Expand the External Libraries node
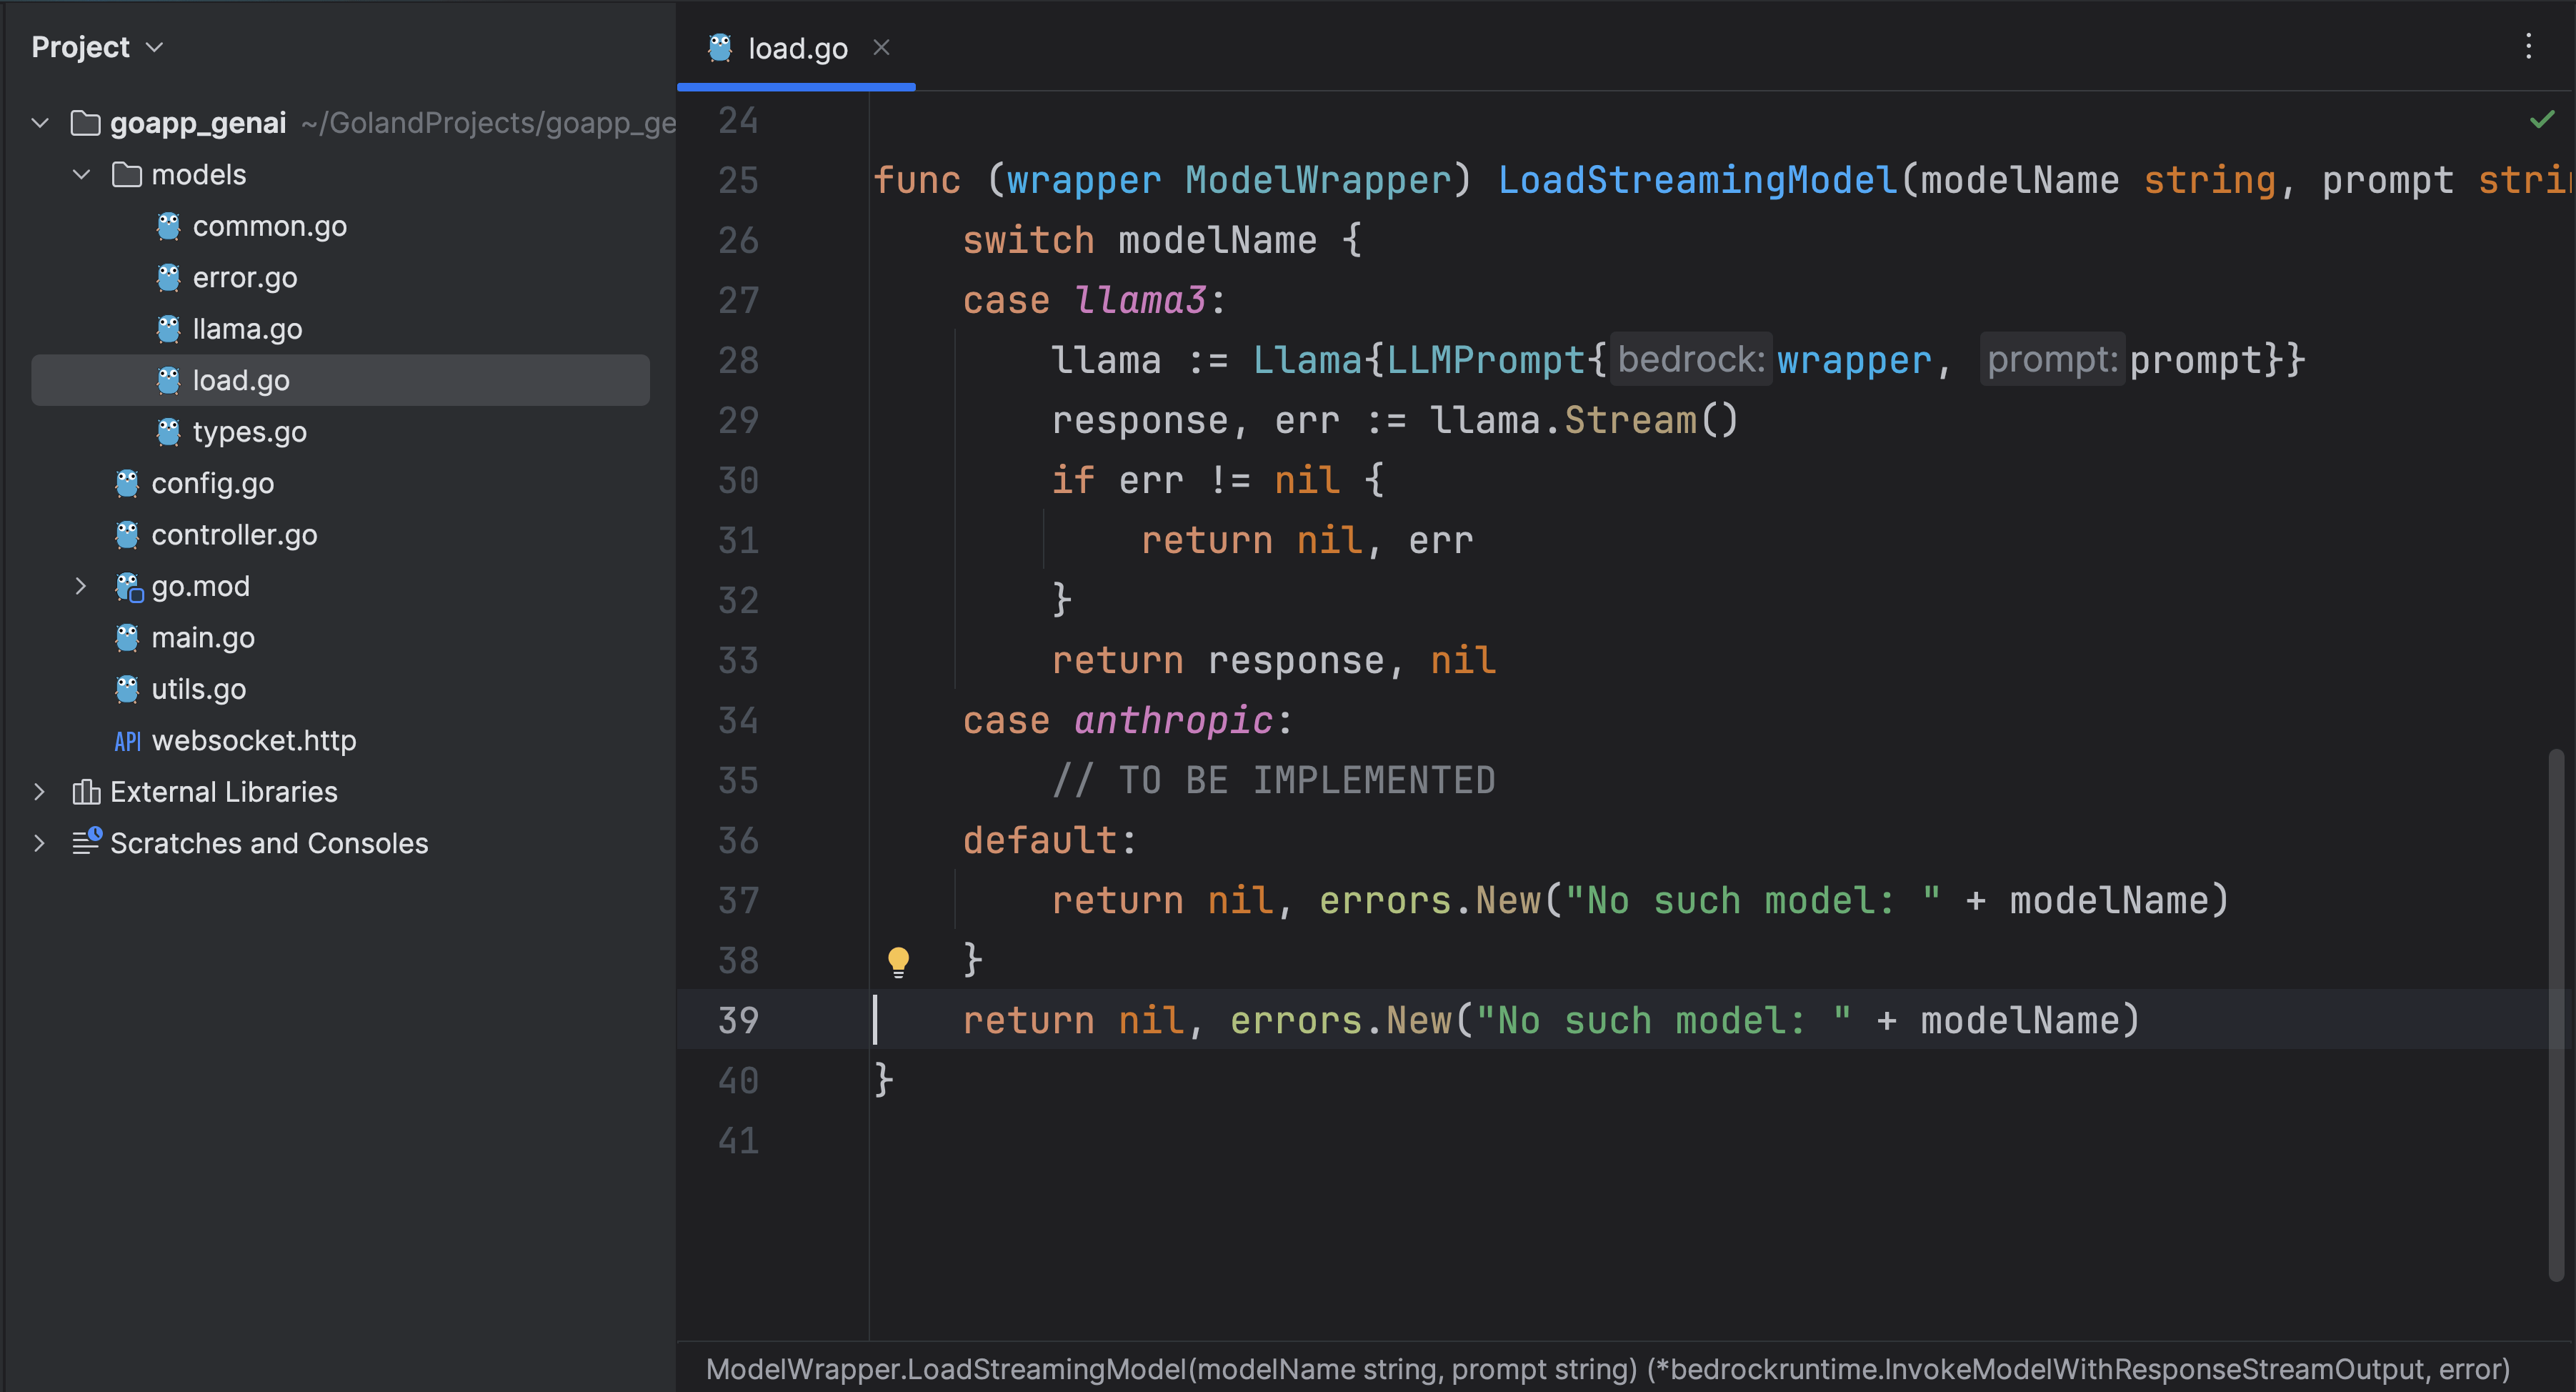 pyautogui.click(x=40, y=792)
